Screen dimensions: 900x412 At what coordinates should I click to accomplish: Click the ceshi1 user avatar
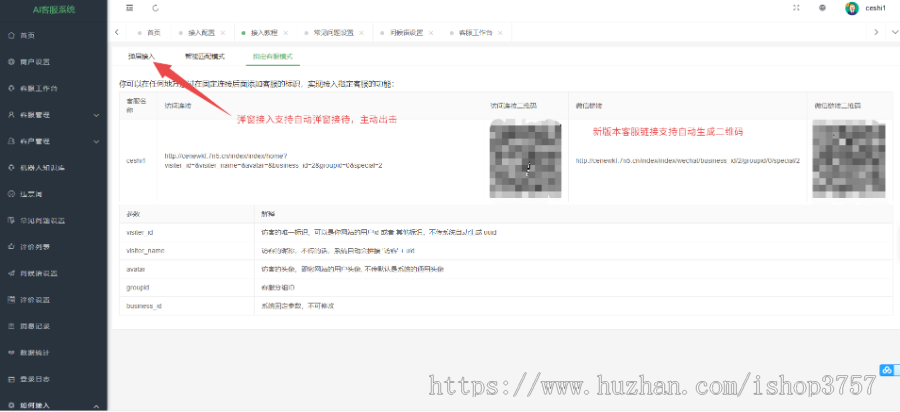pos(852,8)
